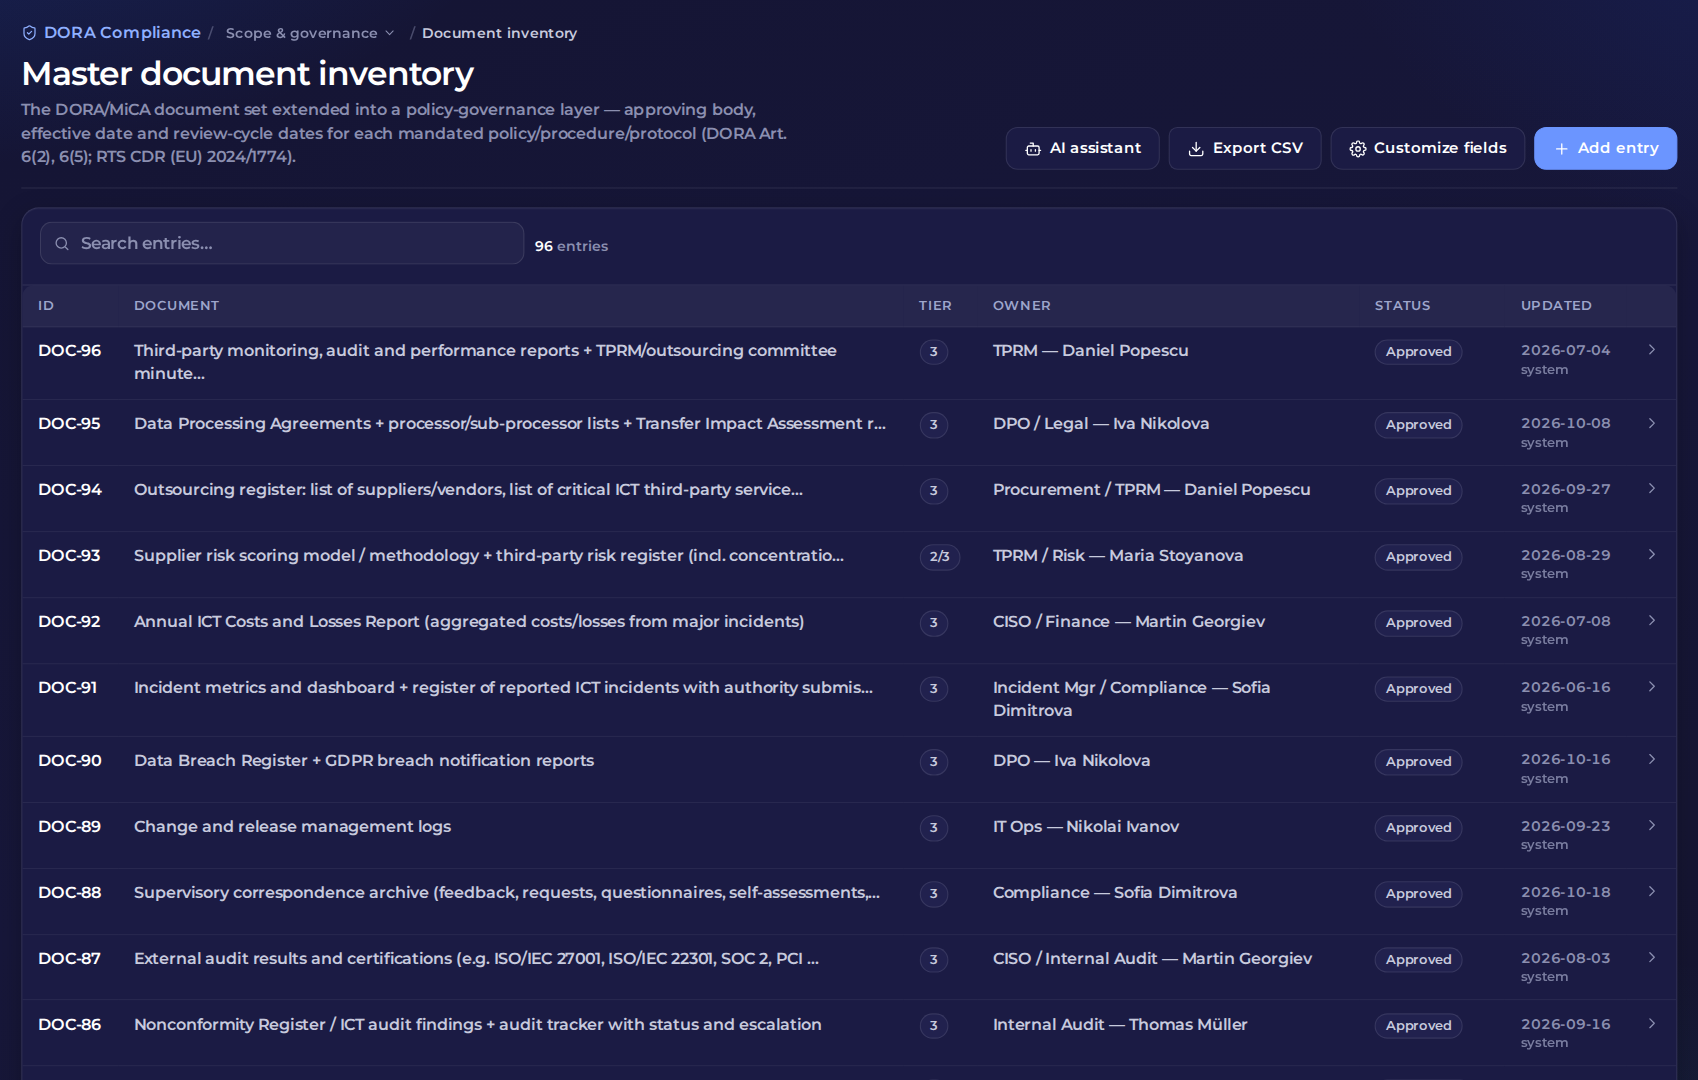Select the DOC-91 ID cell
This screenshot has height=1080, width=1698.
(68, 688)
